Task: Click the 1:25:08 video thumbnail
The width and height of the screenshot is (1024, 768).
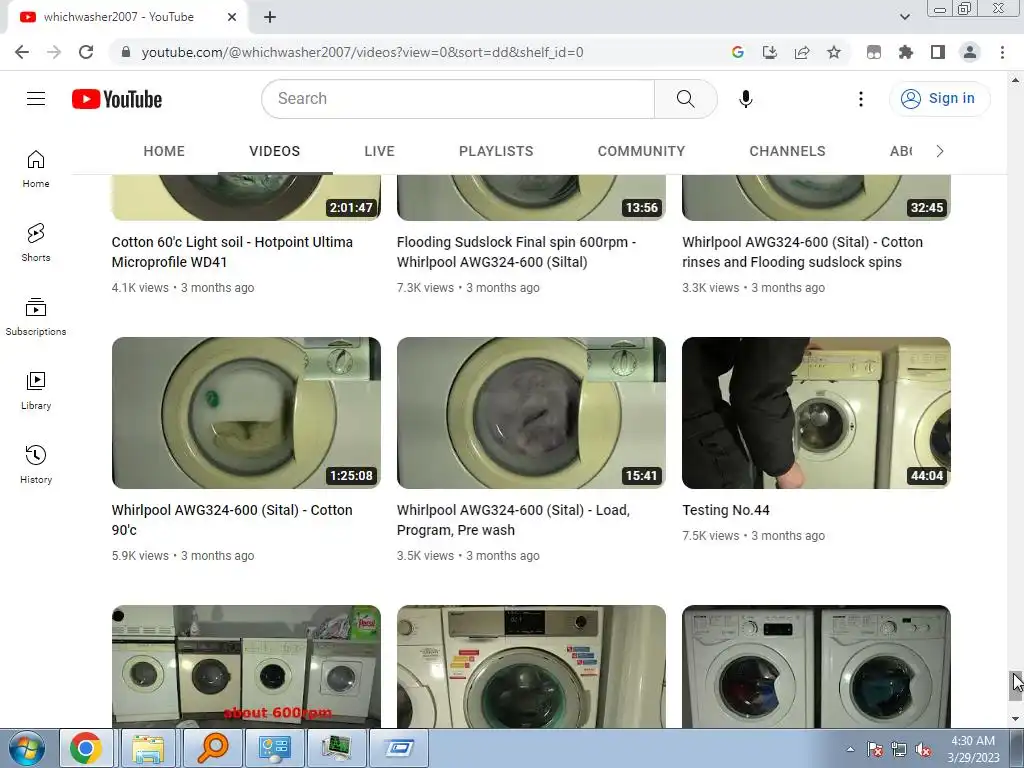Action: (x=246, y=413)
